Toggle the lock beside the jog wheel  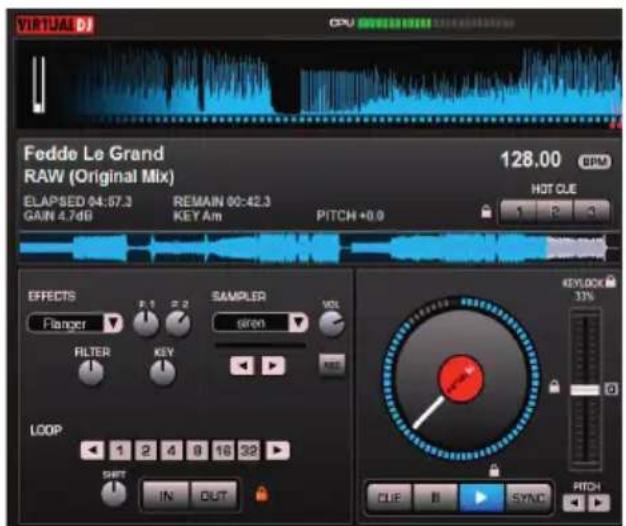click(x=554, y=386)
